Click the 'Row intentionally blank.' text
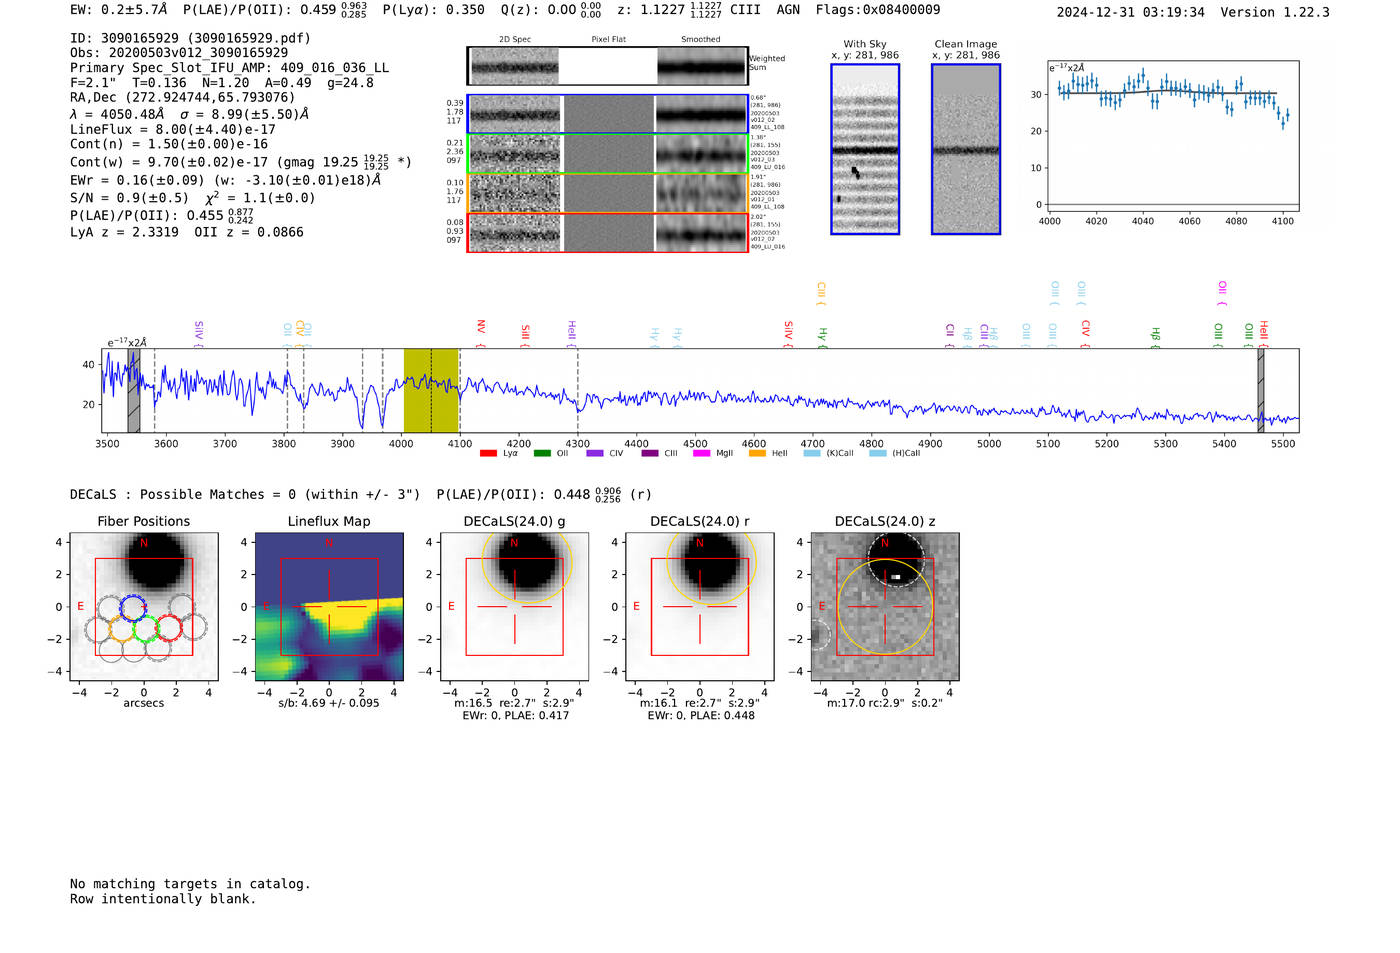This screenshot has height=953, width=1400. pyautogui.click(x=163, y=898)
